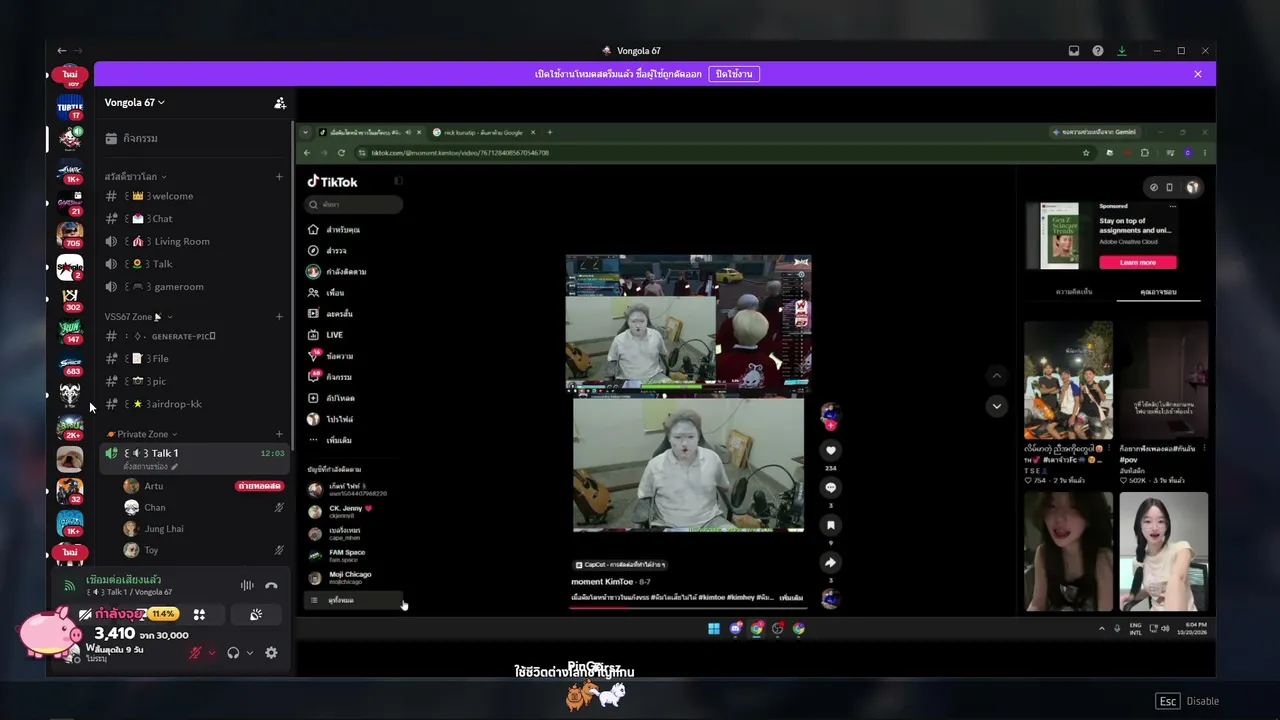Select user Chan in the voice channel

click(203, 507)
